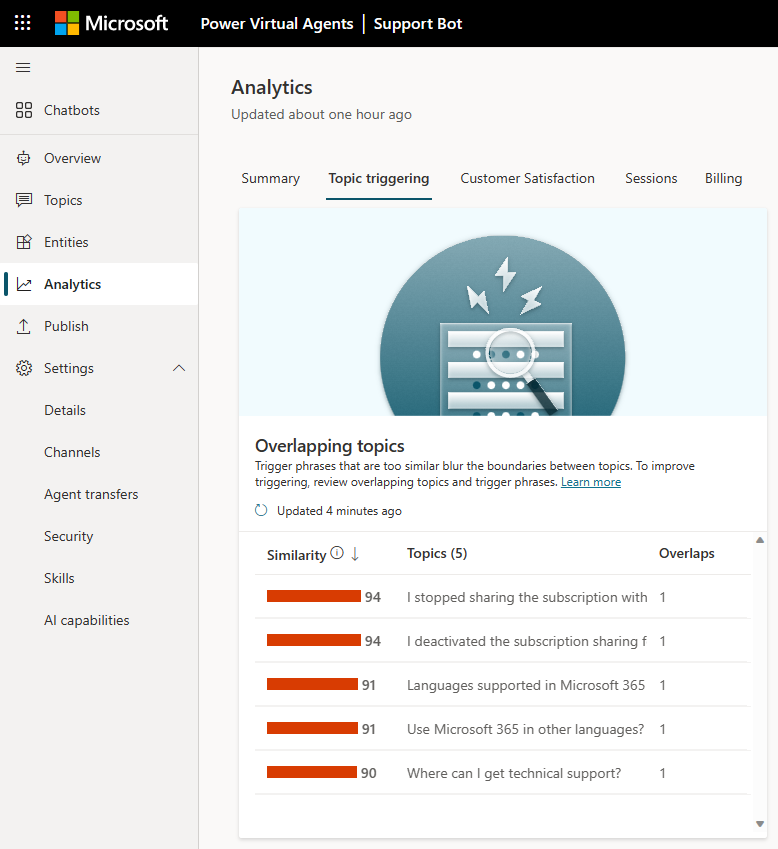Click scrollbar up arrow of topics list
This screenshot has height=849, width=778.
[760, 540]
